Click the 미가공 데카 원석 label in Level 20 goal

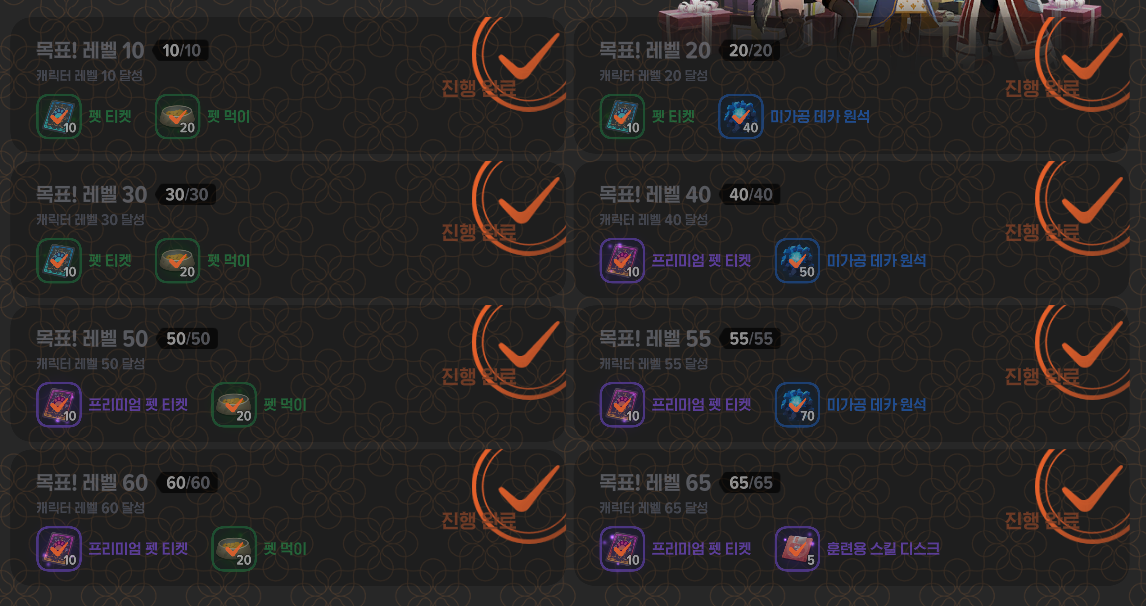click(819, 116)
